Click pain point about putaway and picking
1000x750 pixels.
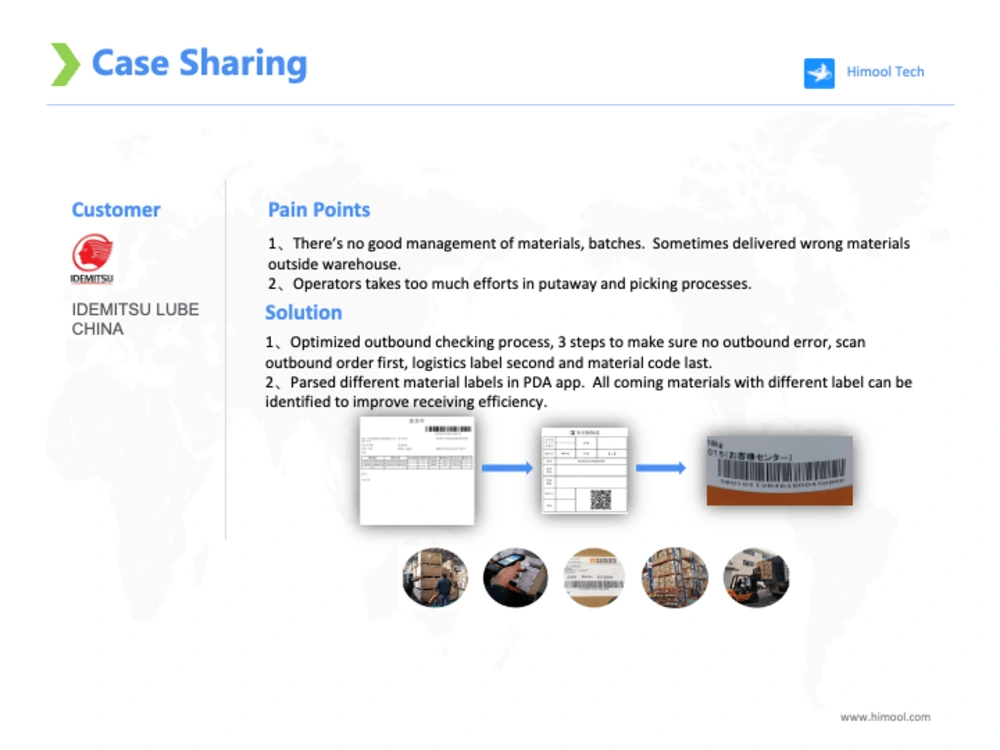[x=510, y=284]
